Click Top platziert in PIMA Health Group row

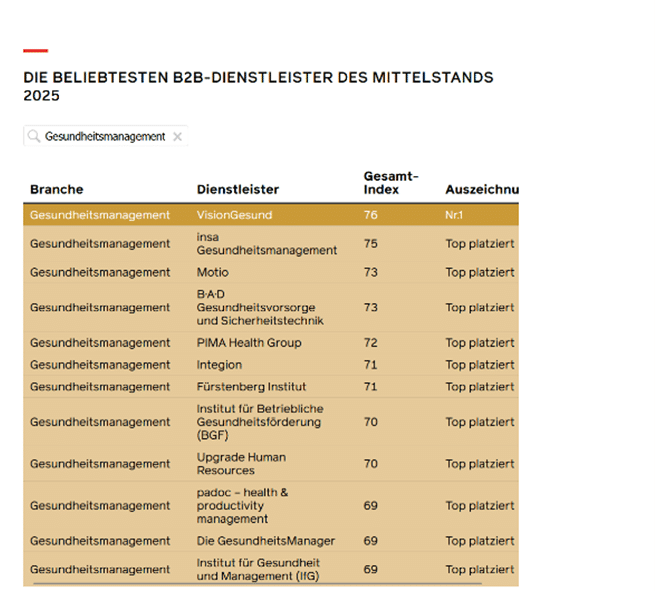point(480,342)
